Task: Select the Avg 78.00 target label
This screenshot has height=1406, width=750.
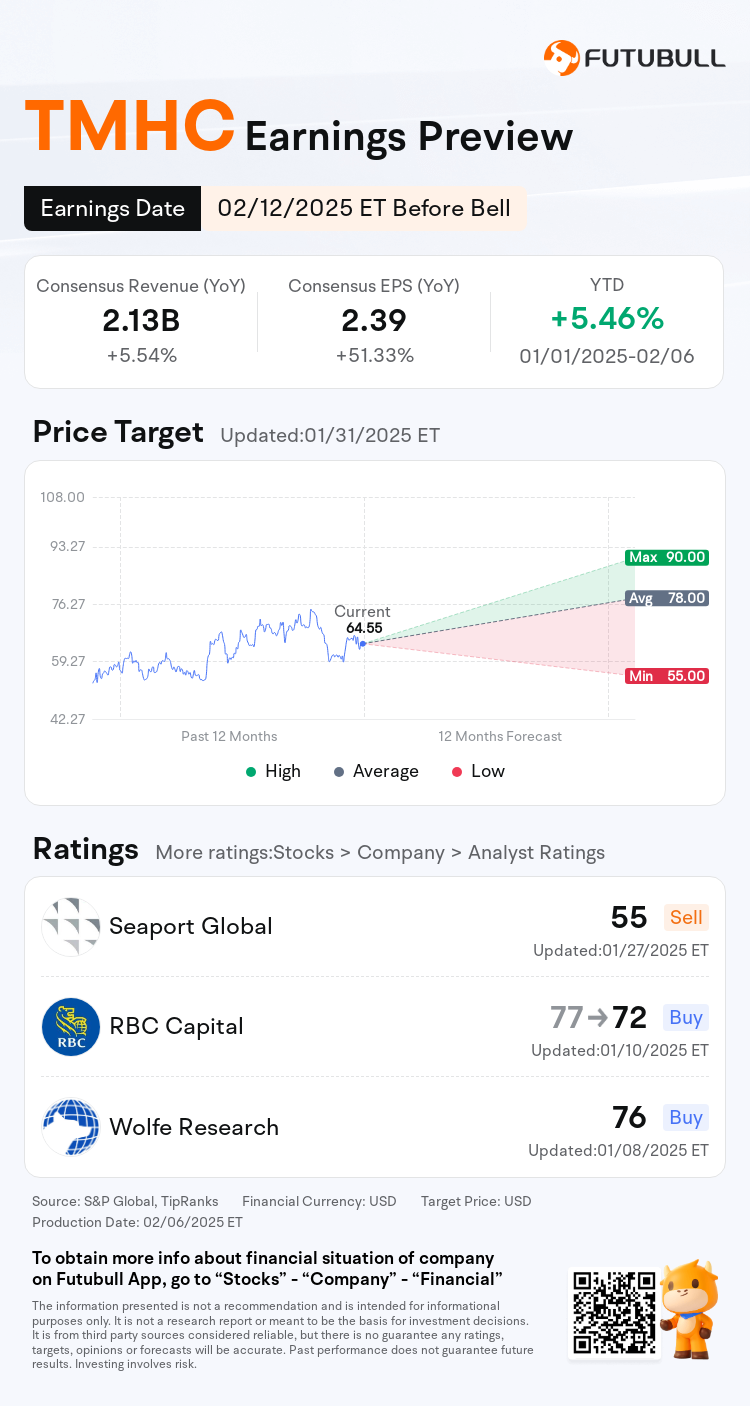Action: pyautogui.click(x=667, y=598)
